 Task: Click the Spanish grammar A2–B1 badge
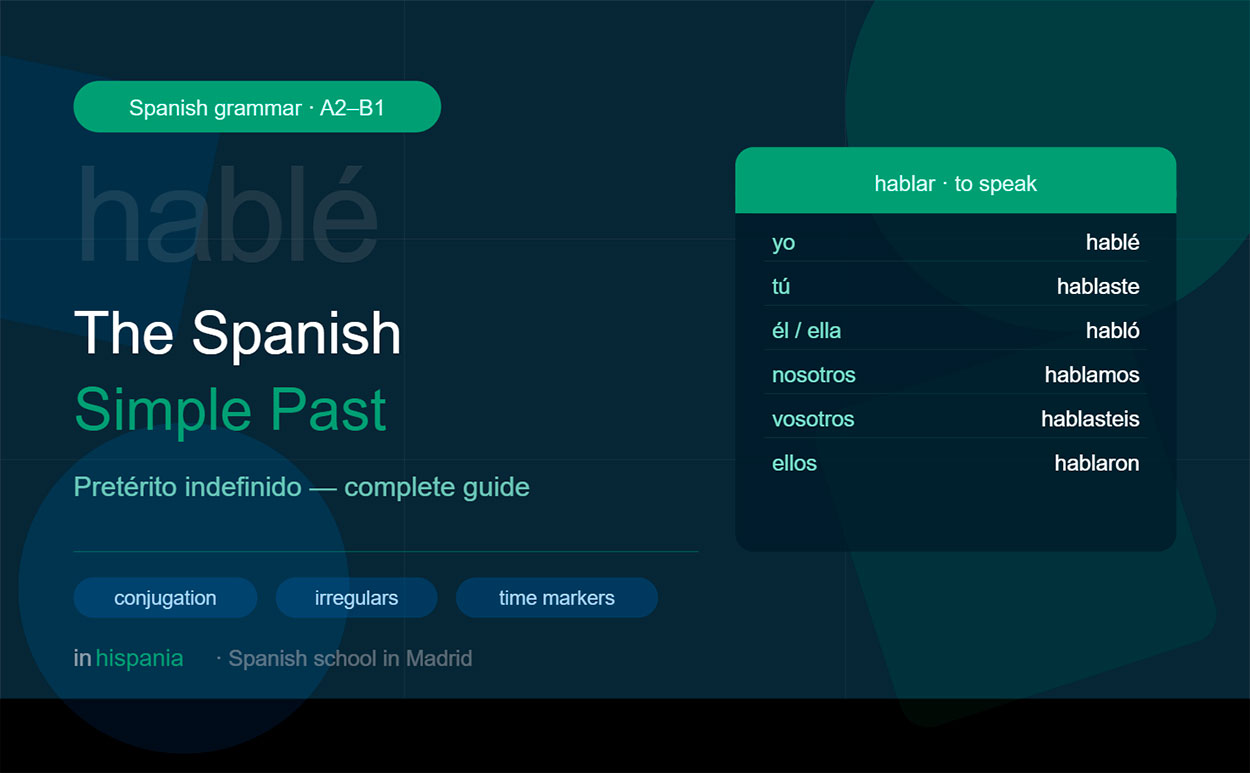point(257,106)
